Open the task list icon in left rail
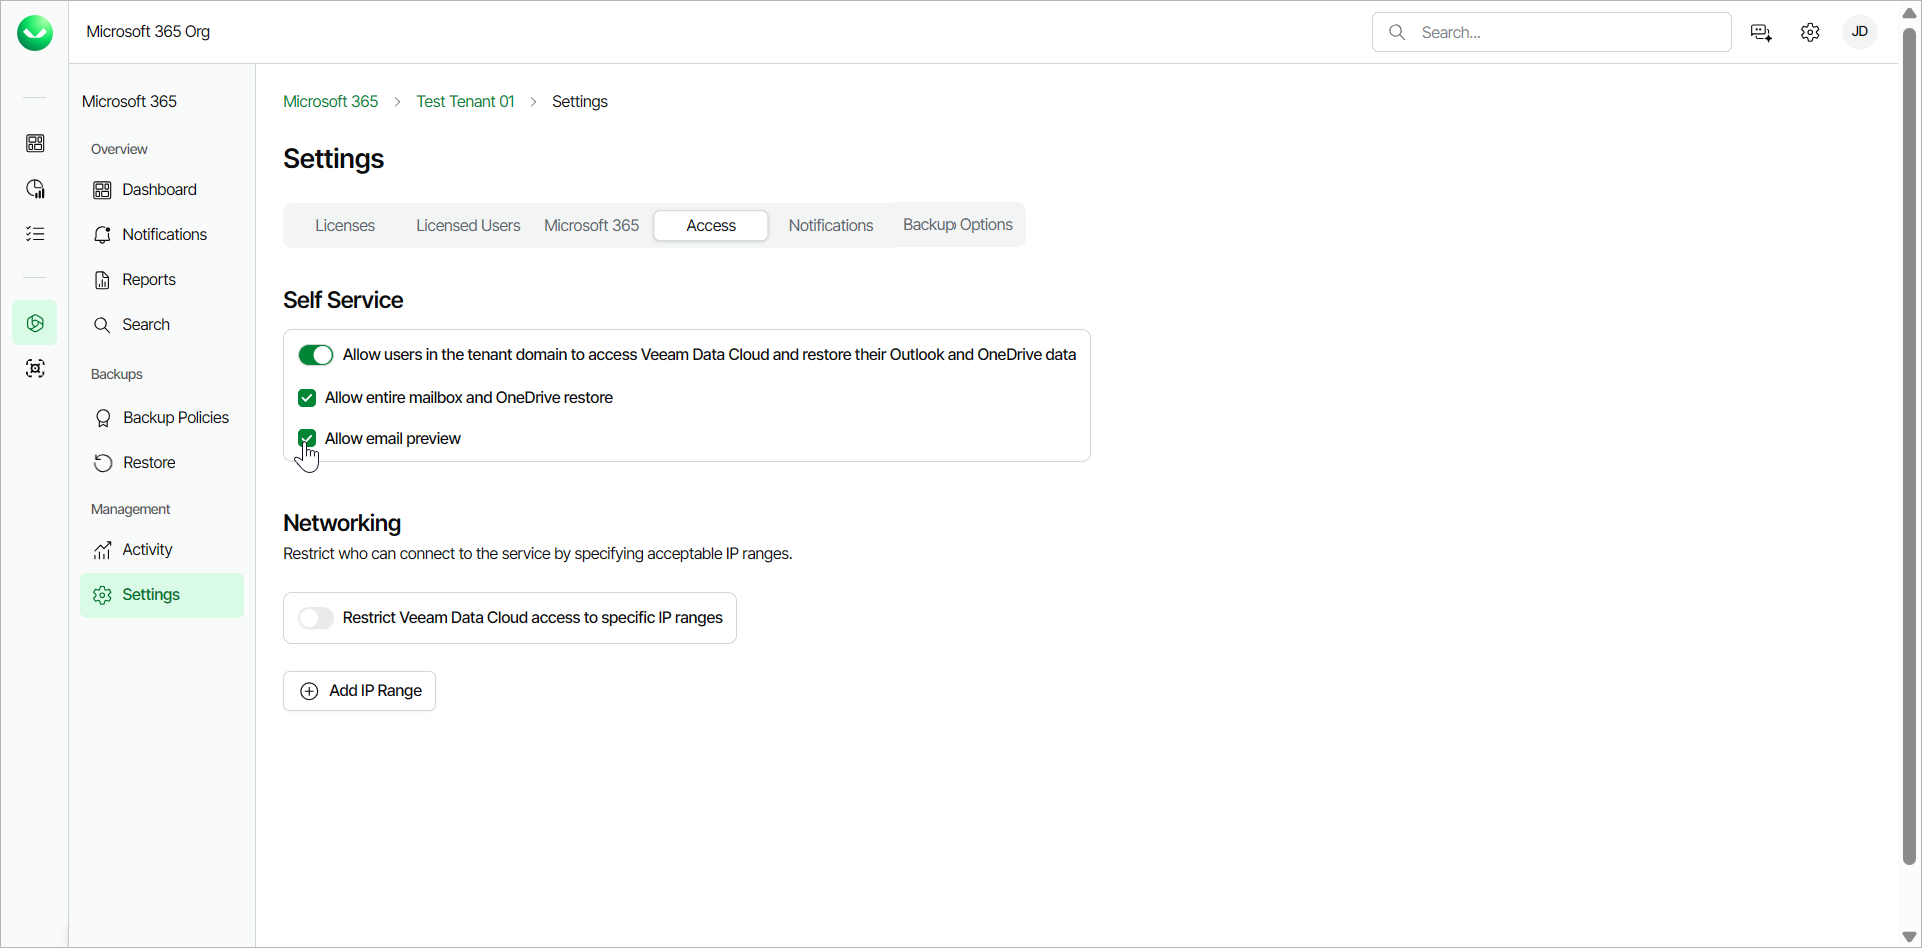The width and height of the screenshot is (1922, 948). pyautogui.click(x=35, y=234)
